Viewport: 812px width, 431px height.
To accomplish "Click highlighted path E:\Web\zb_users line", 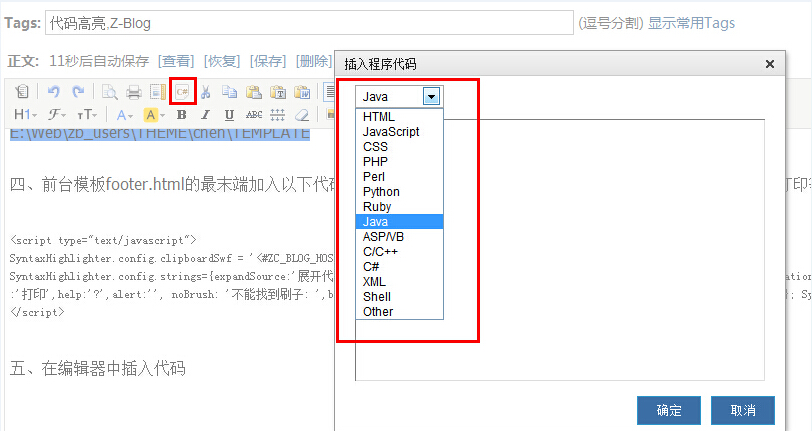I will coord(160,134).
